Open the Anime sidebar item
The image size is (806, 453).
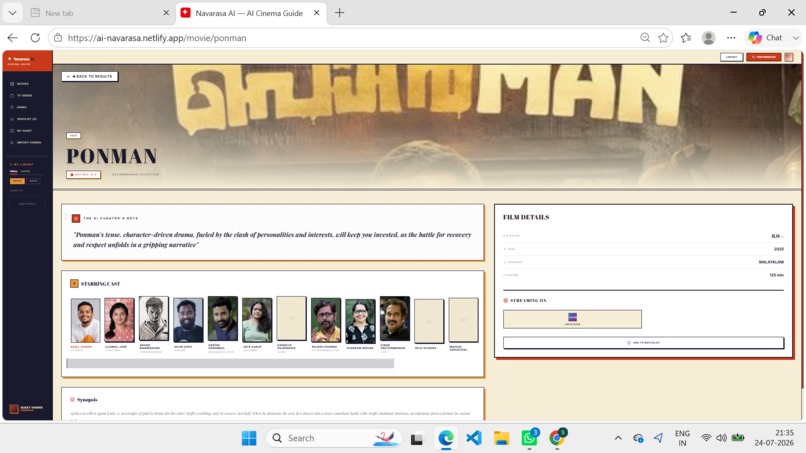pos(19,107)
